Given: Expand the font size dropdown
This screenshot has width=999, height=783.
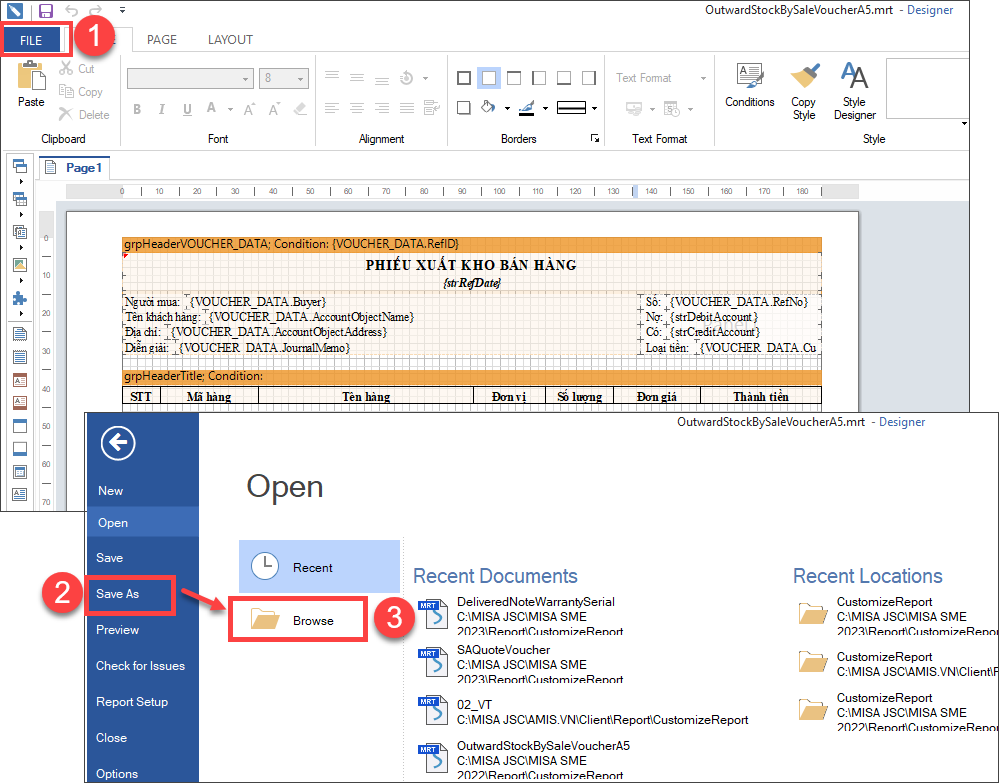Looking at the screenshot, I should pyautogui.click(x=300, y=78).
